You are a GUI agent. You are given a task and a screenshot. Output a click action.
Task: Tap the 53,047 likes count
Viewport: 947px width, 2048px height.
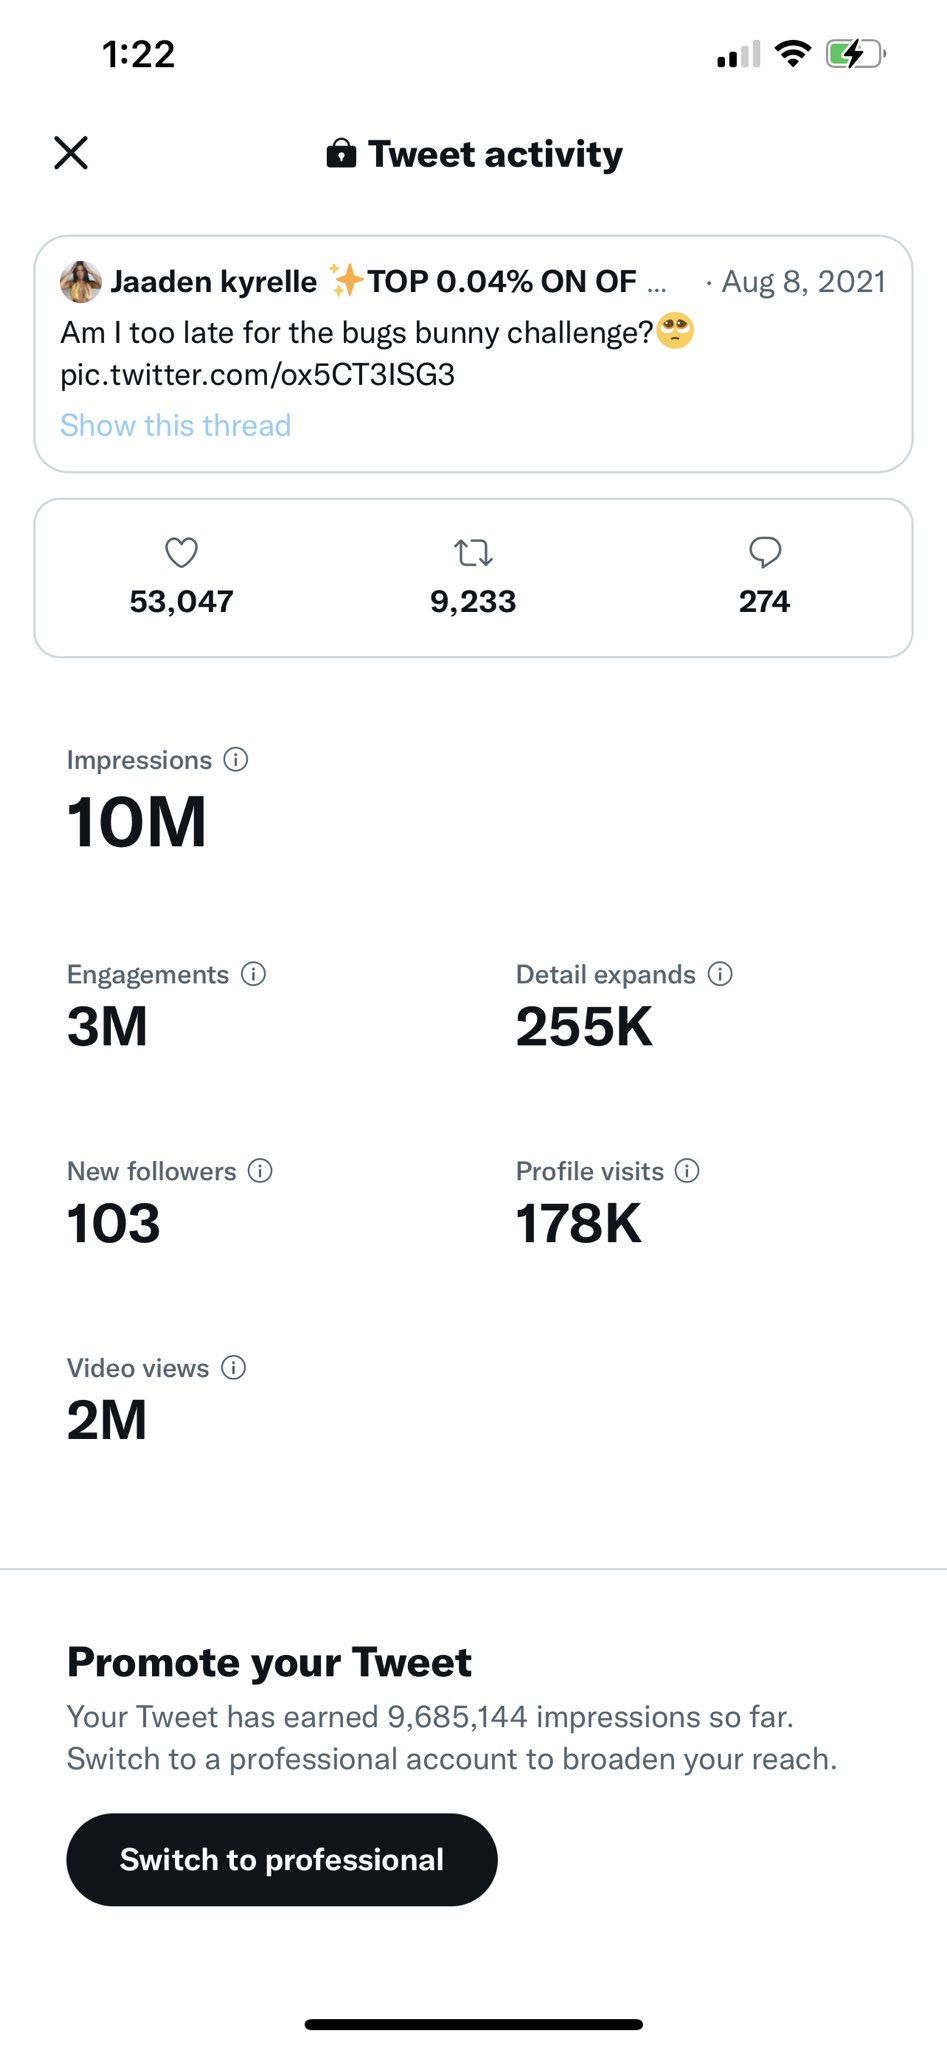tap(181, 601)
